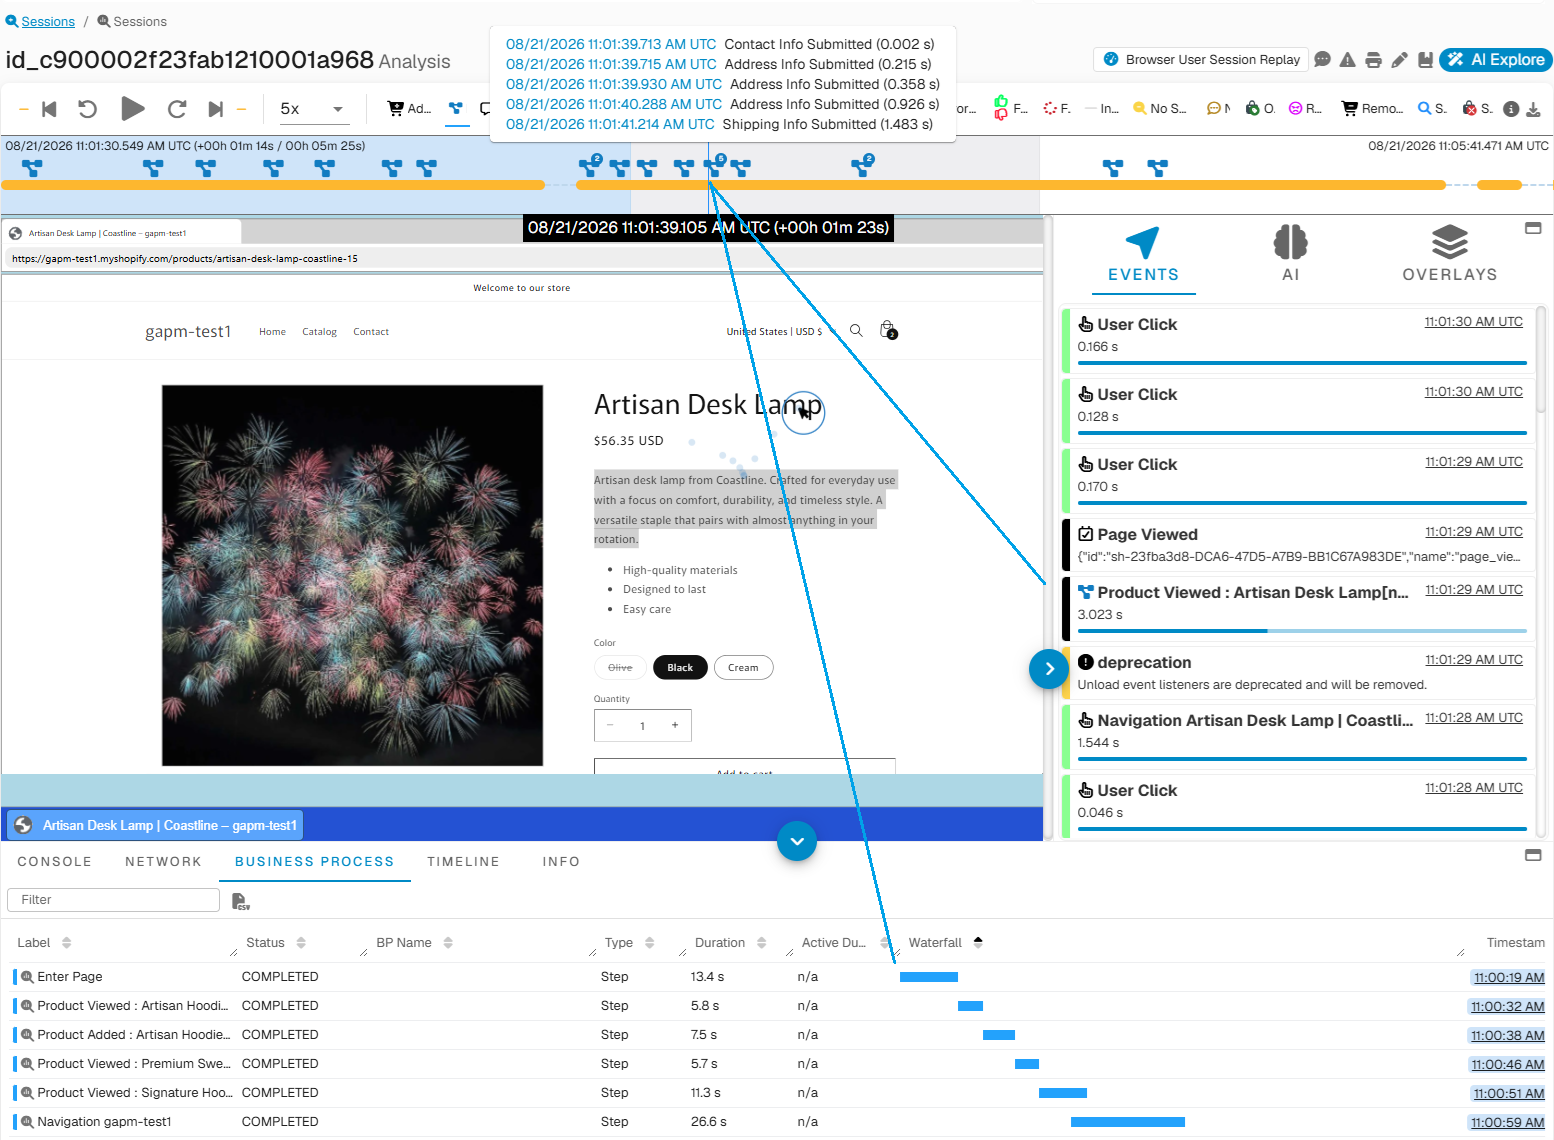The image size is (1554, 1140).
Task: Click the Navigation Artisan Desk Lamp event icon
Action: pyautogui.click(x=1086, y=720)
